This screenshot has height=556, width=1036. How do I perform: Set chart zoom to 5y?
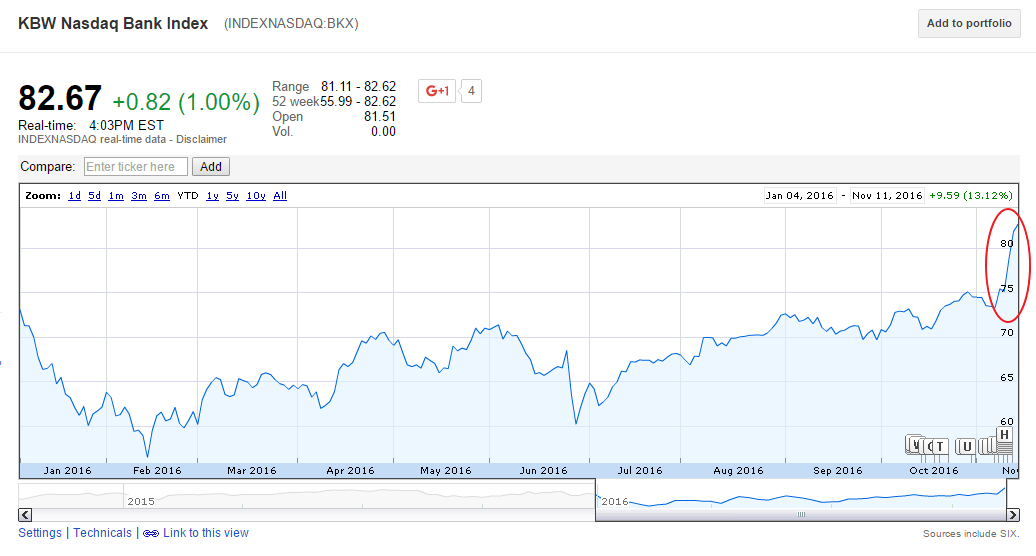pyautogui.click(x=233, y=195)
